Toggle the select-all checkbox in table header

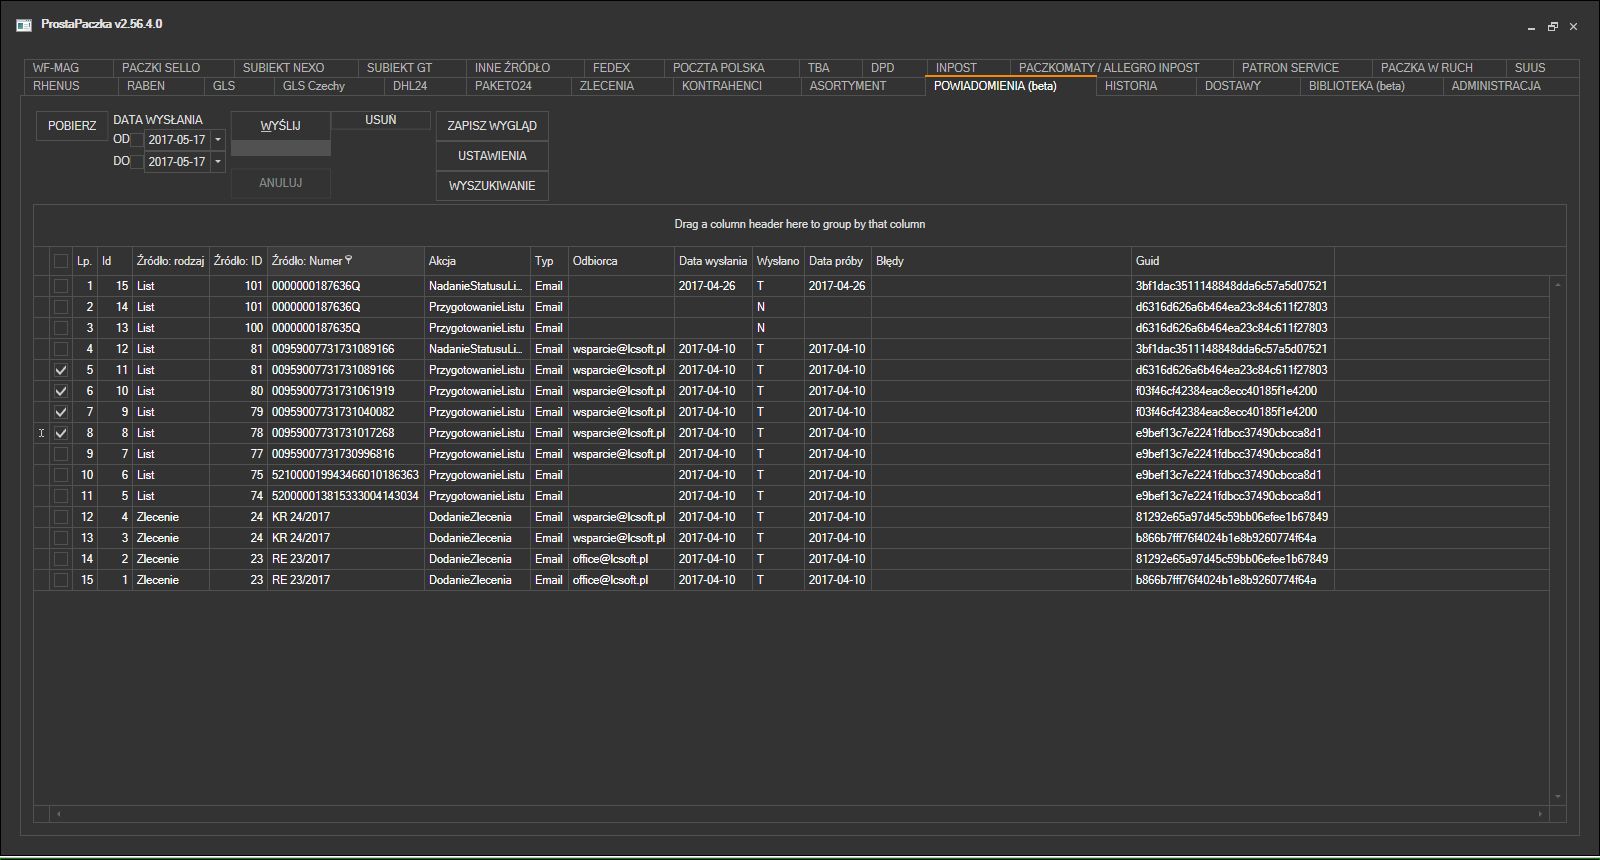(61, 261)
